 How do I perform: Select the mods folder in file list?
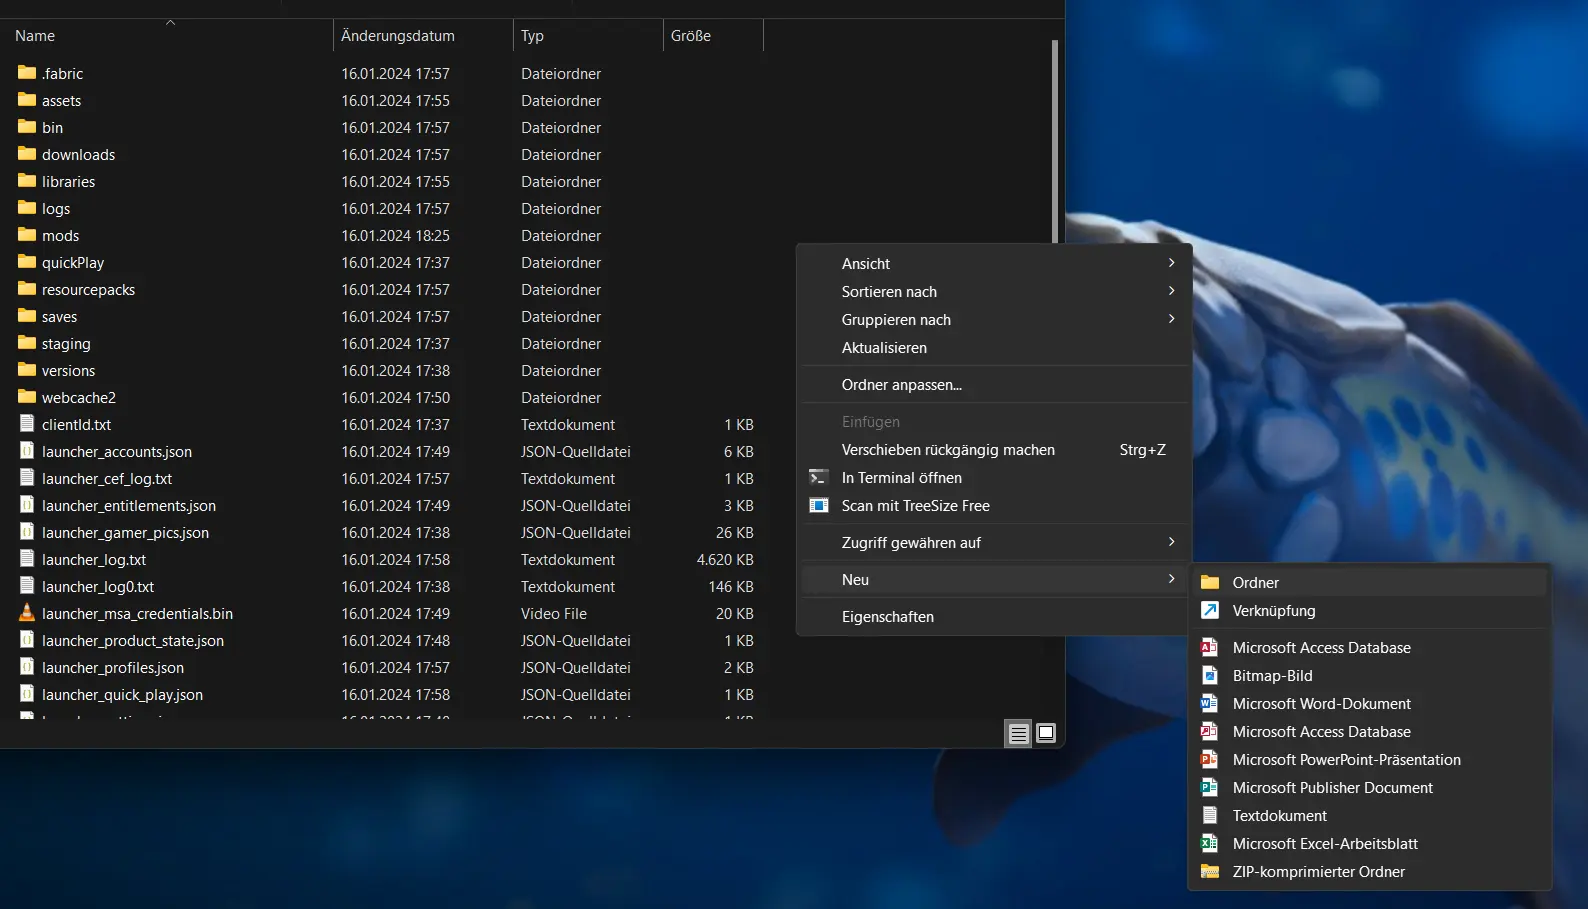(x=60, y=236)
